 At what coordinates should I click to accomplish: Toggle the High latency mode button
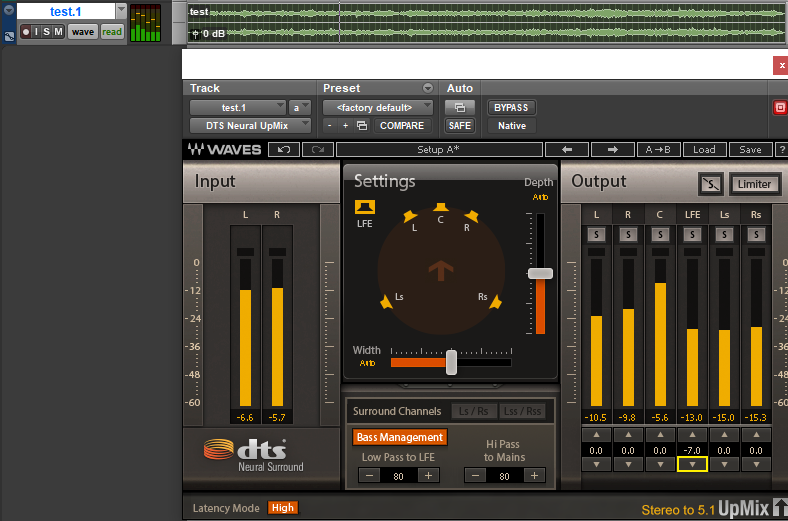[283, 507]
